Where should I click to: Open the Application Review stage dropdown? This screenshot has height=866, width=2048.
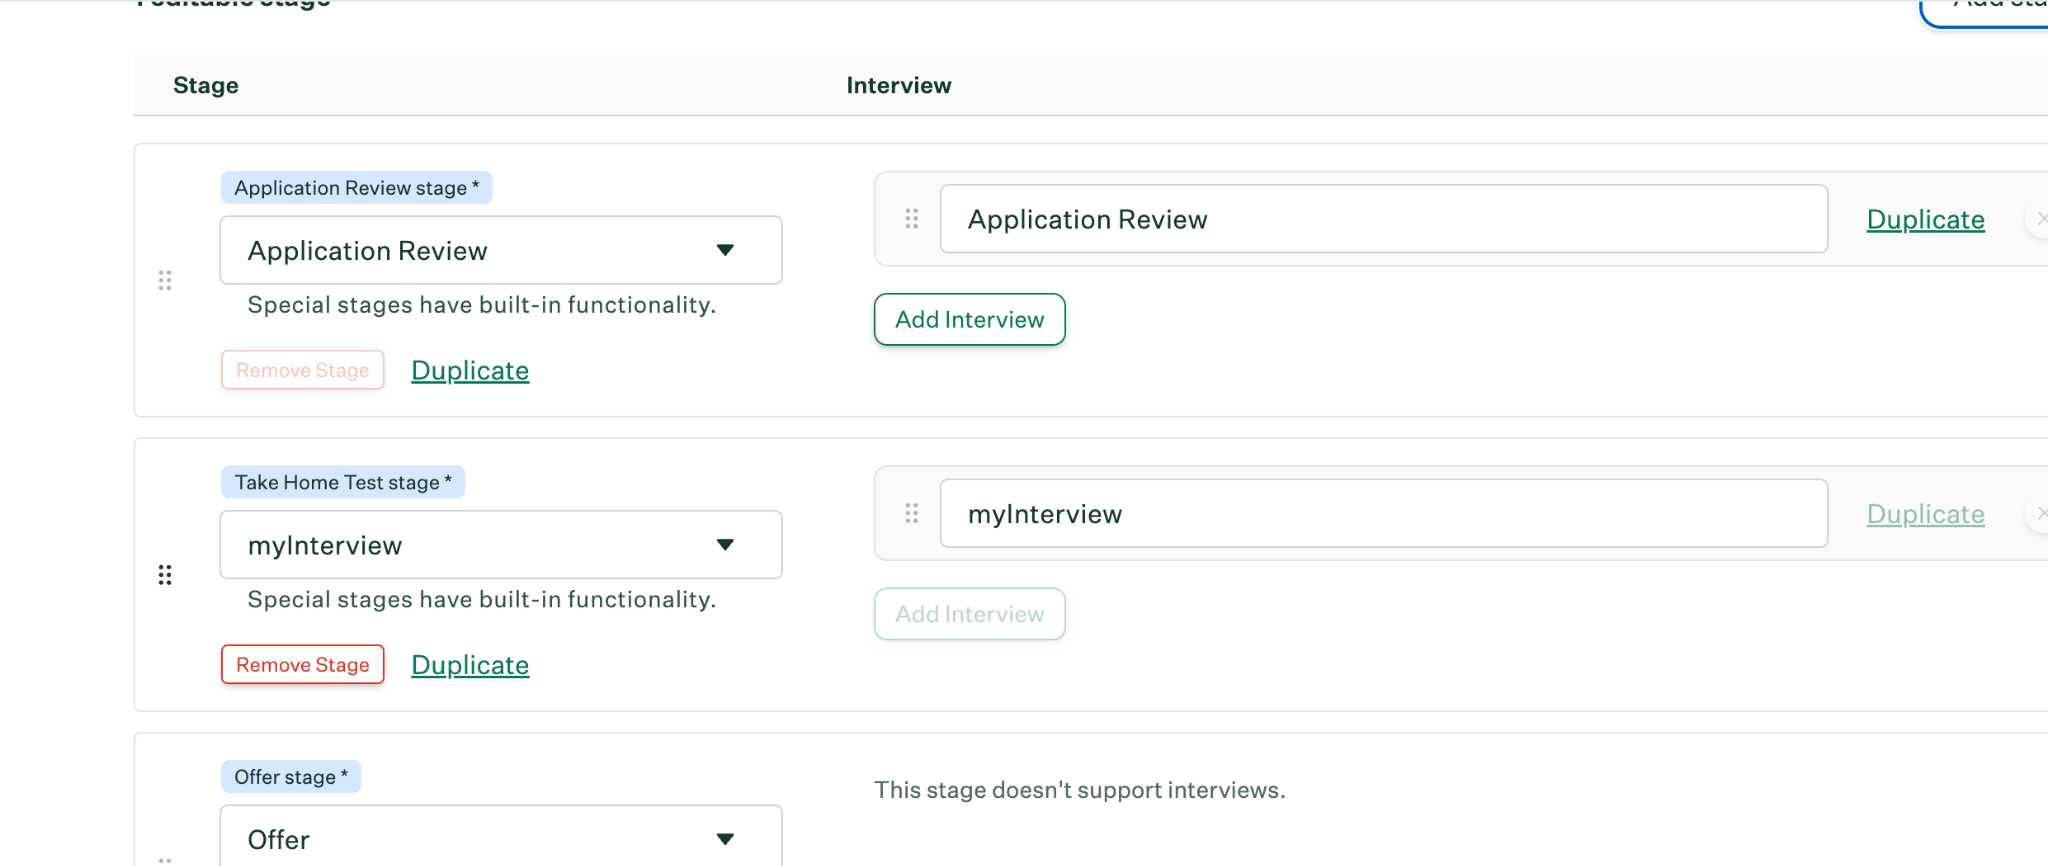(501, 250)
